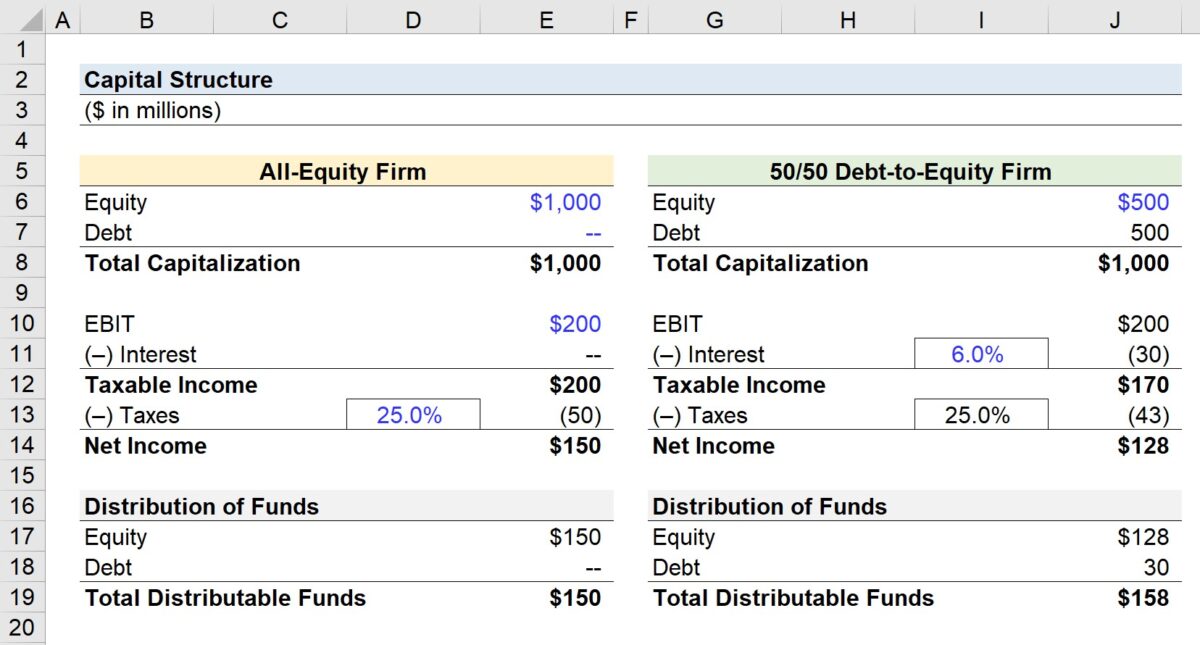1200x645 pixels.
Task: Select row 2 by its row header
Action: coord(24,79)
